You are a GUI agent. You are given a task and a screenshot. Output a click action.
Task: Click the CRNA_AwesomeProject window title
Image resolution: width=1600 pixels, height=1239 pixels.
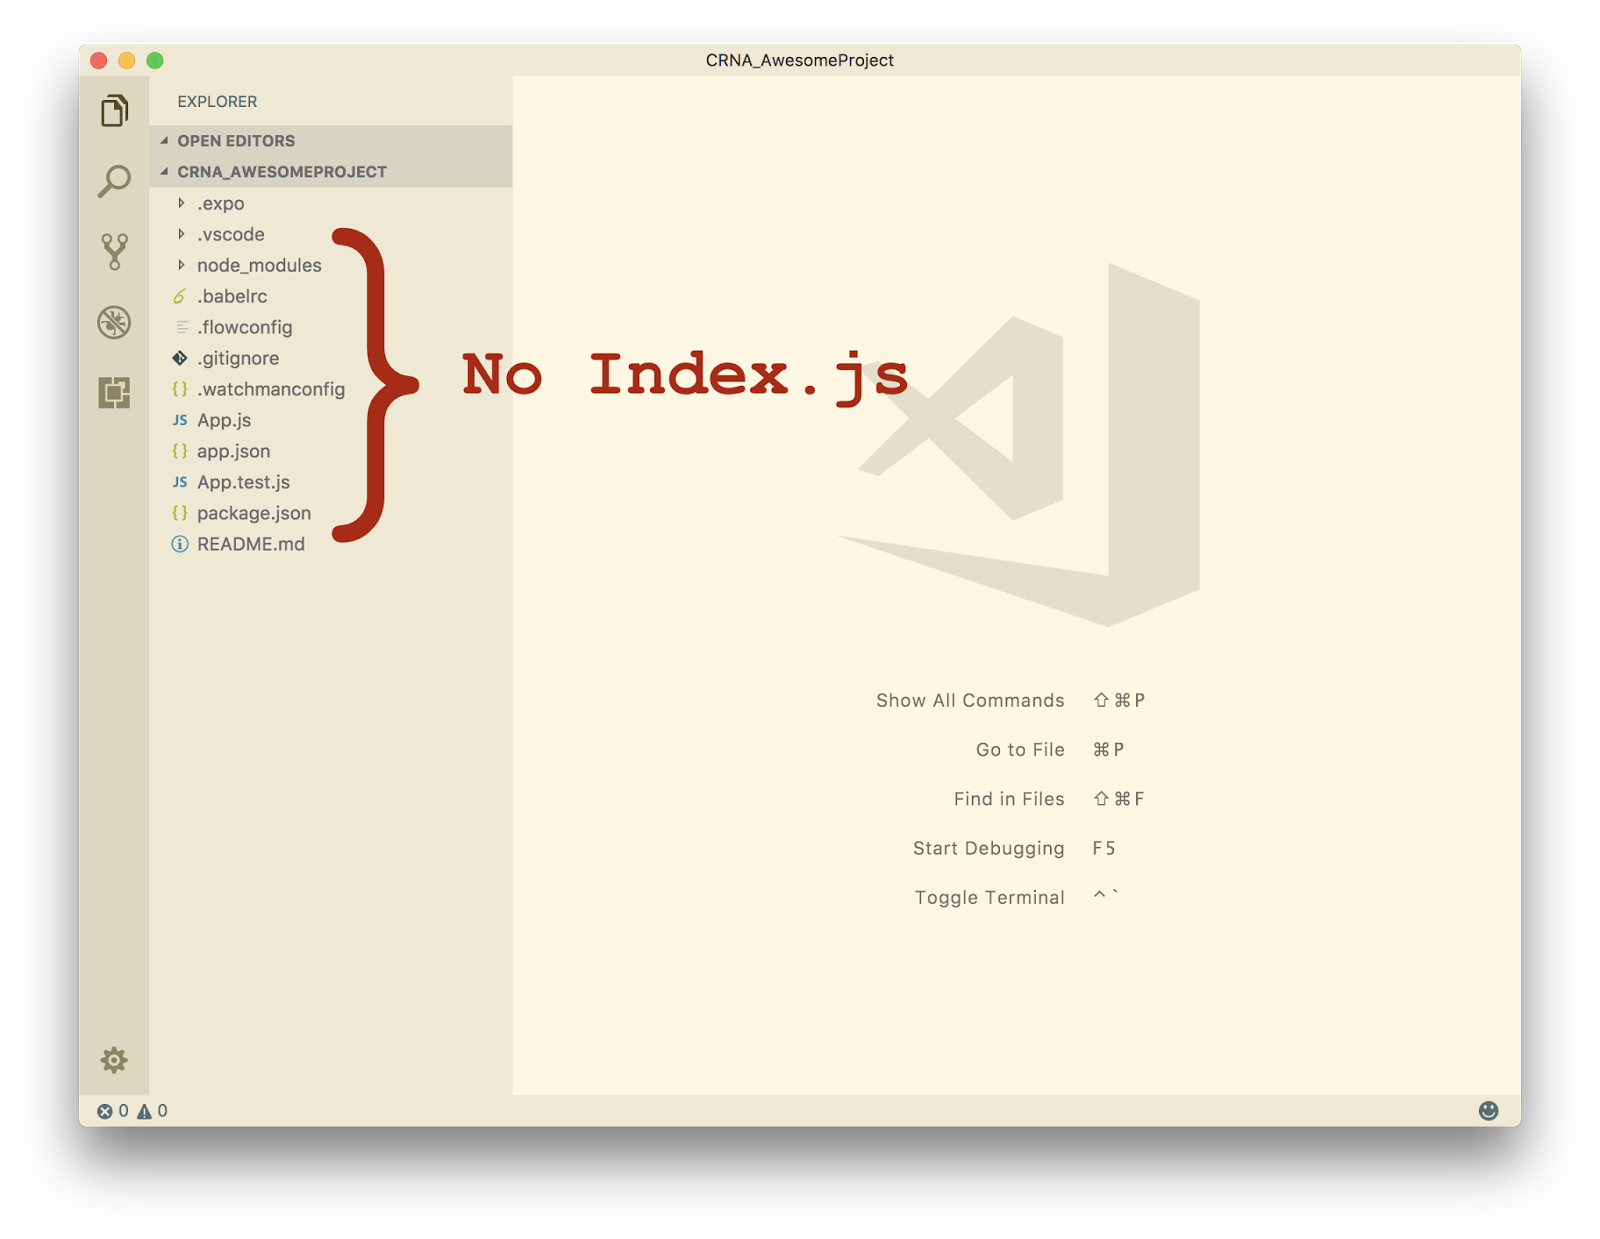[799, 60]
